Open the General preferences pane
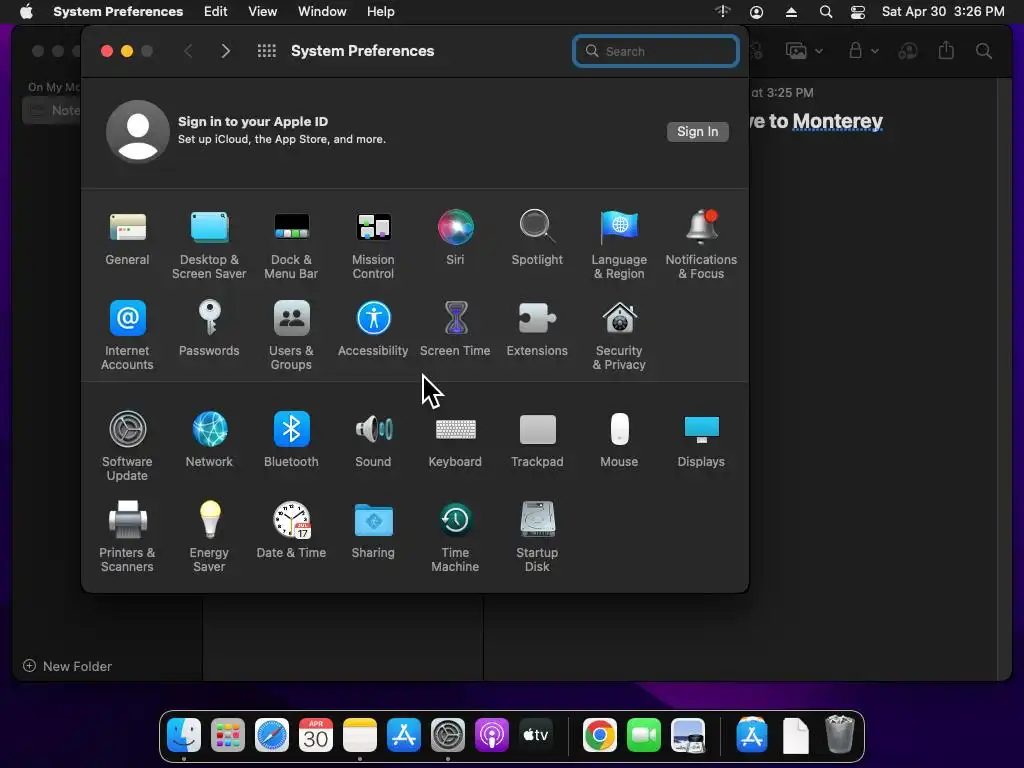 tap(127, 238)
